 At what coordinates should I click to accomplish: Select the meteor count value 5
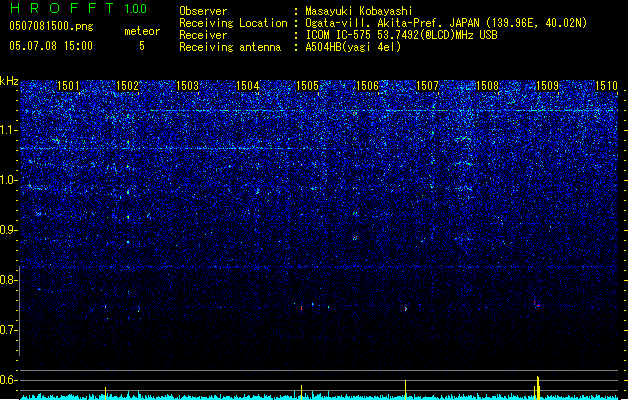click(142, 46)
